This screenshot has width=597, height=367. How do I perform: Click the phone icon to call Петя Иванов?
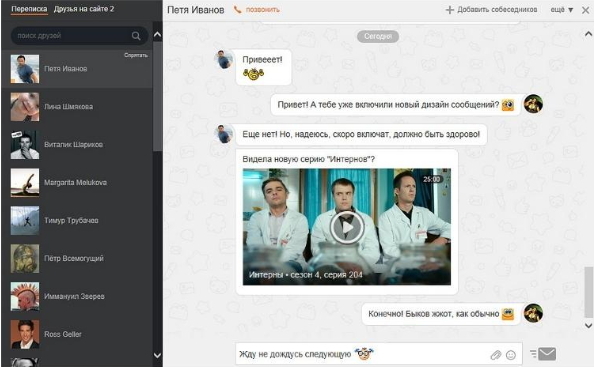238,10
